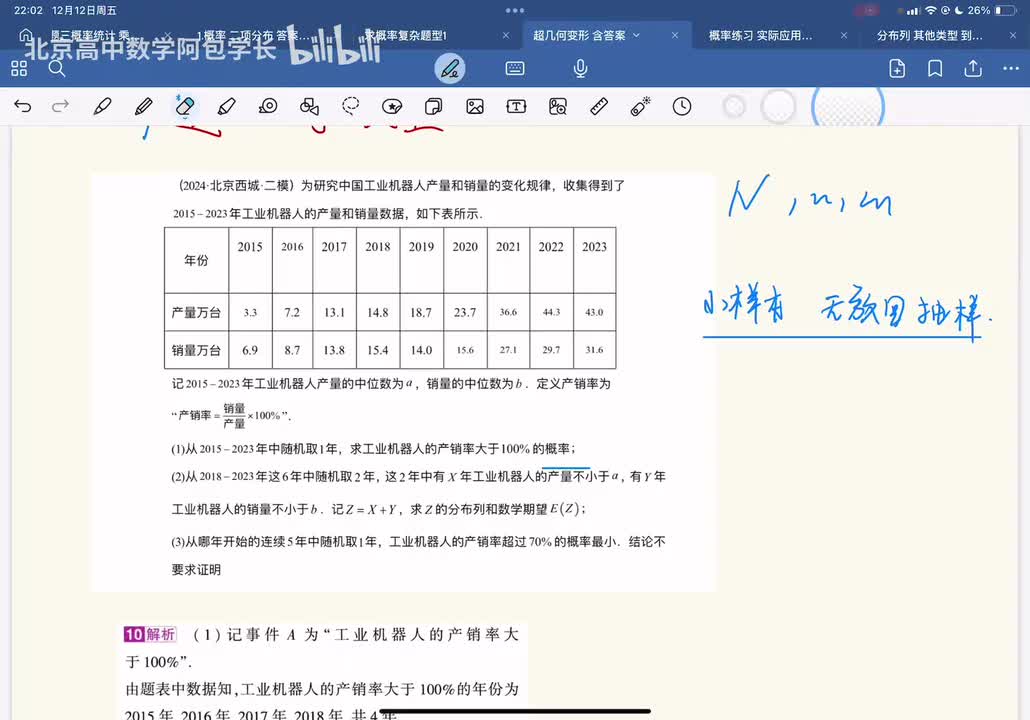Screen dimensions: 1030x720
Task: Switch to the 求概率复杂题型1 tab
Action: tap(406, 35)
